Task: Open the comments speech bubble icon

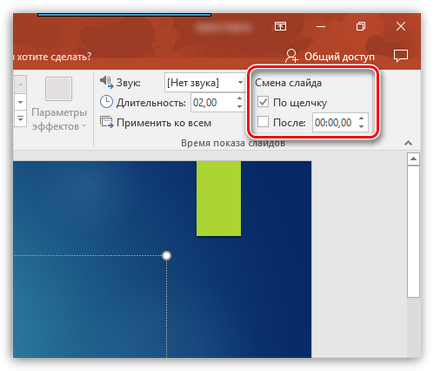Action: 400,56
